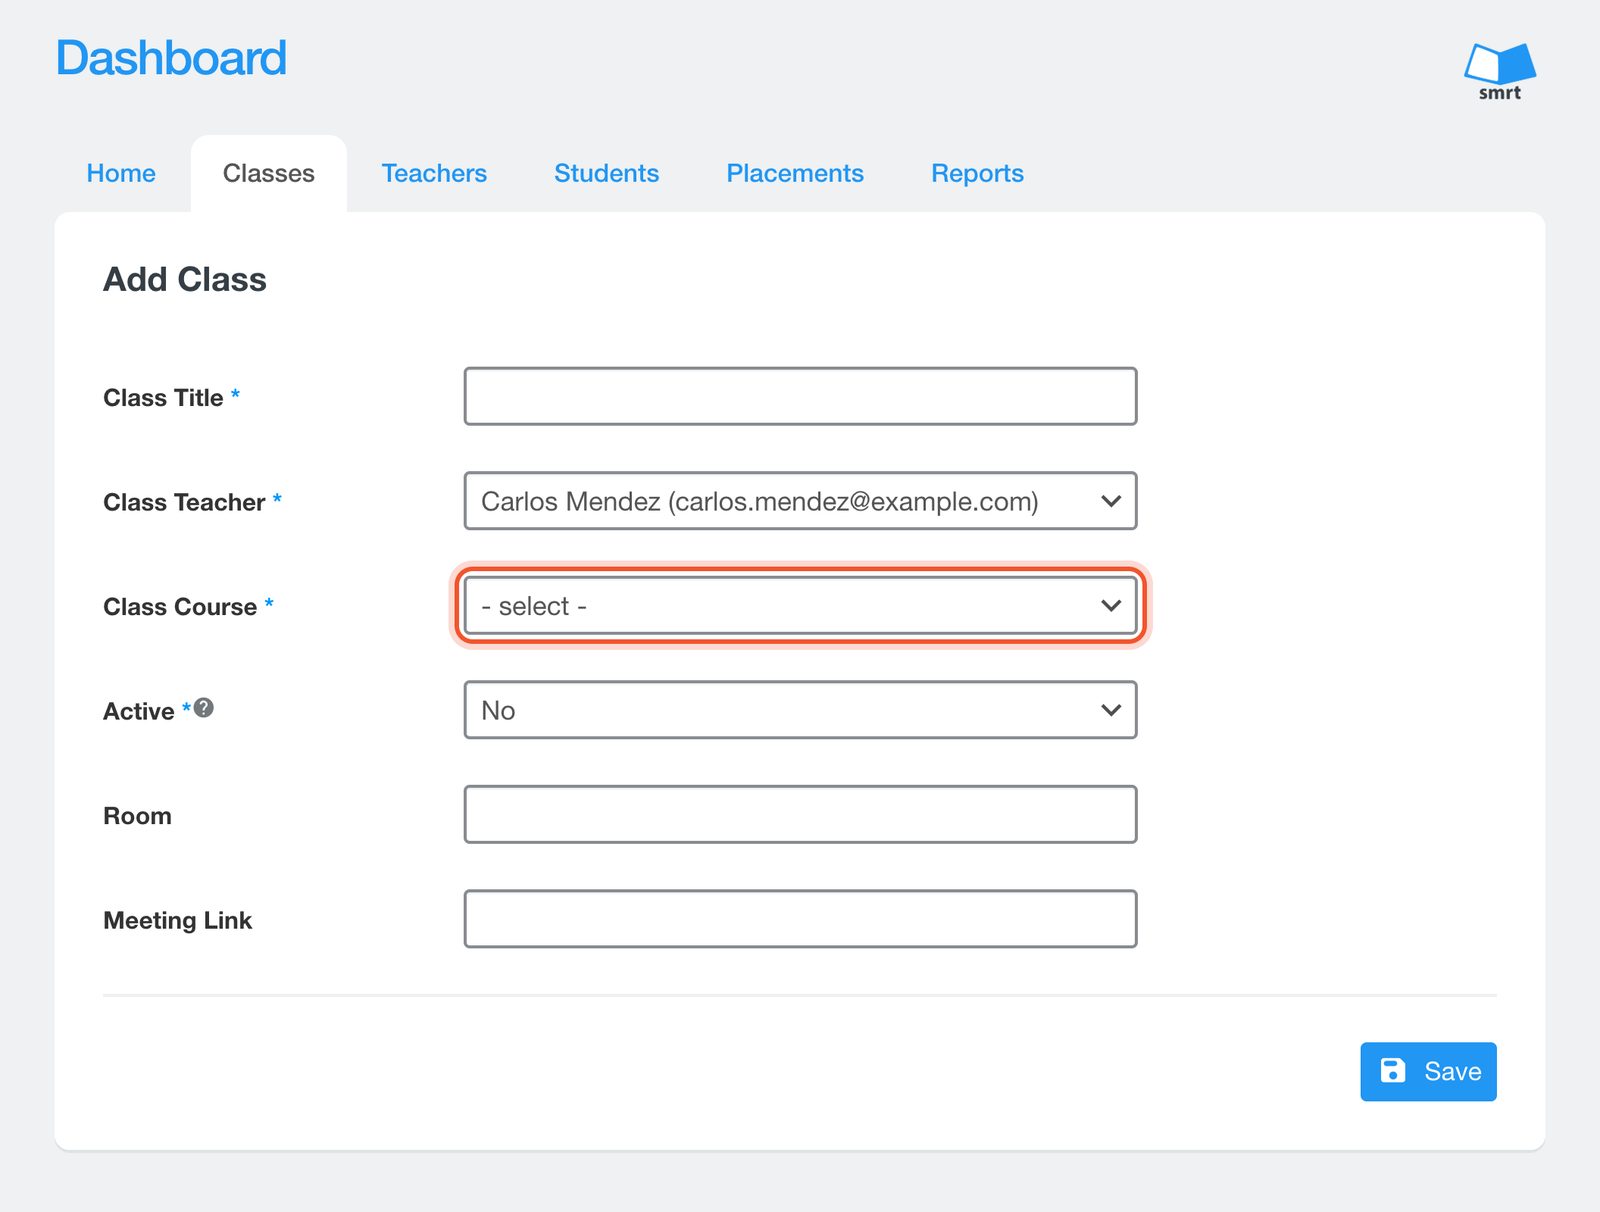Click the Add Class heading
This screenshot has height=1212, width=1600.
[185, 279]
